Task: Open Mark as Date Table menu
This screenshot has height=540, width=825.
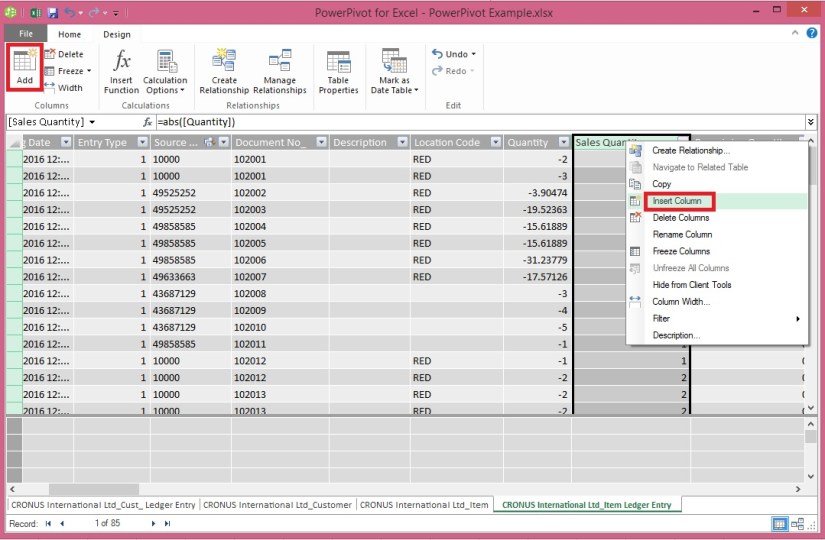Action: (x=395, y=72)
